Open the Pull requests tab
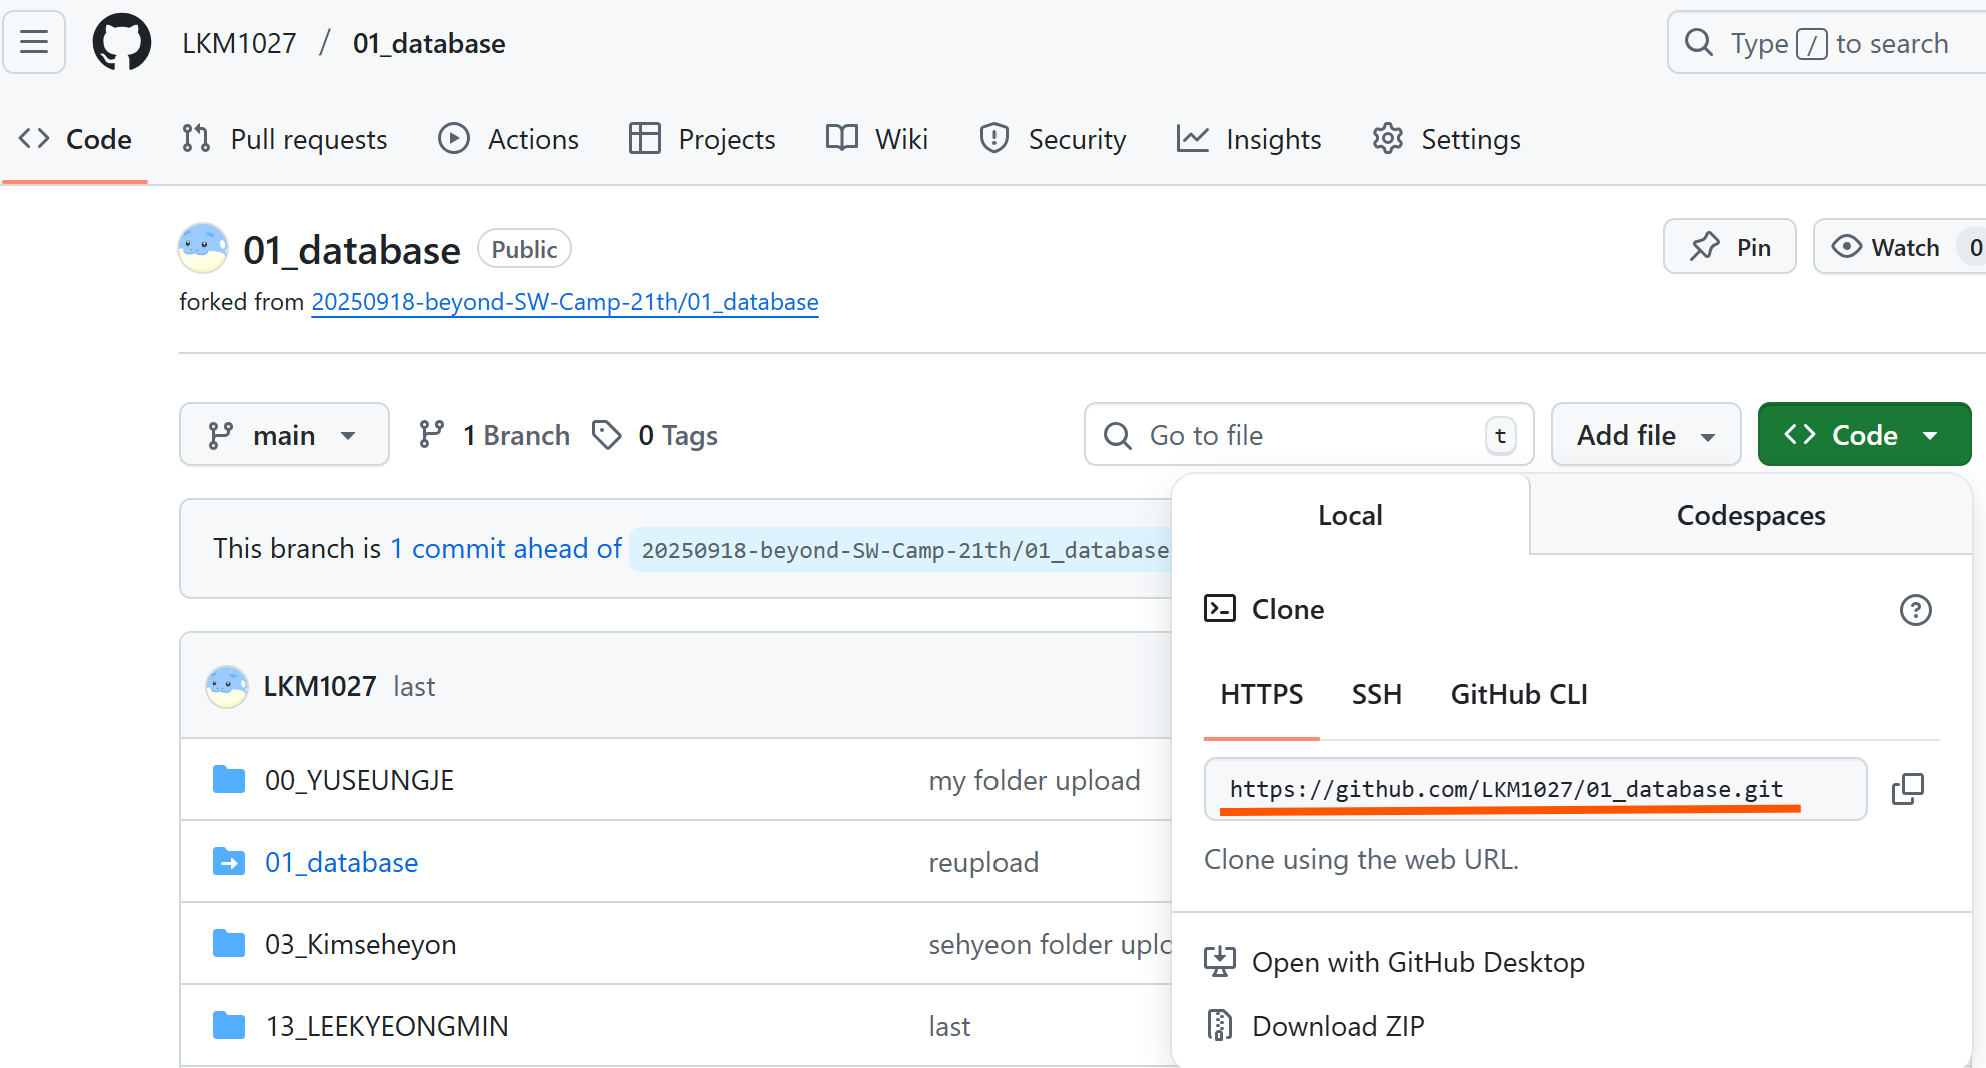 (x=285, y=139)
